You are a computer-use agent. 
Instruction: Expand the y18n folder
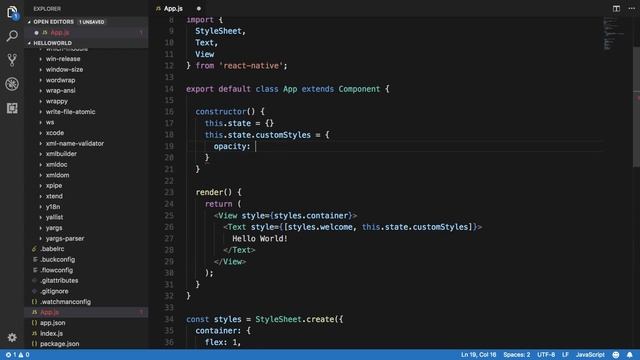(x=53, y=207)
